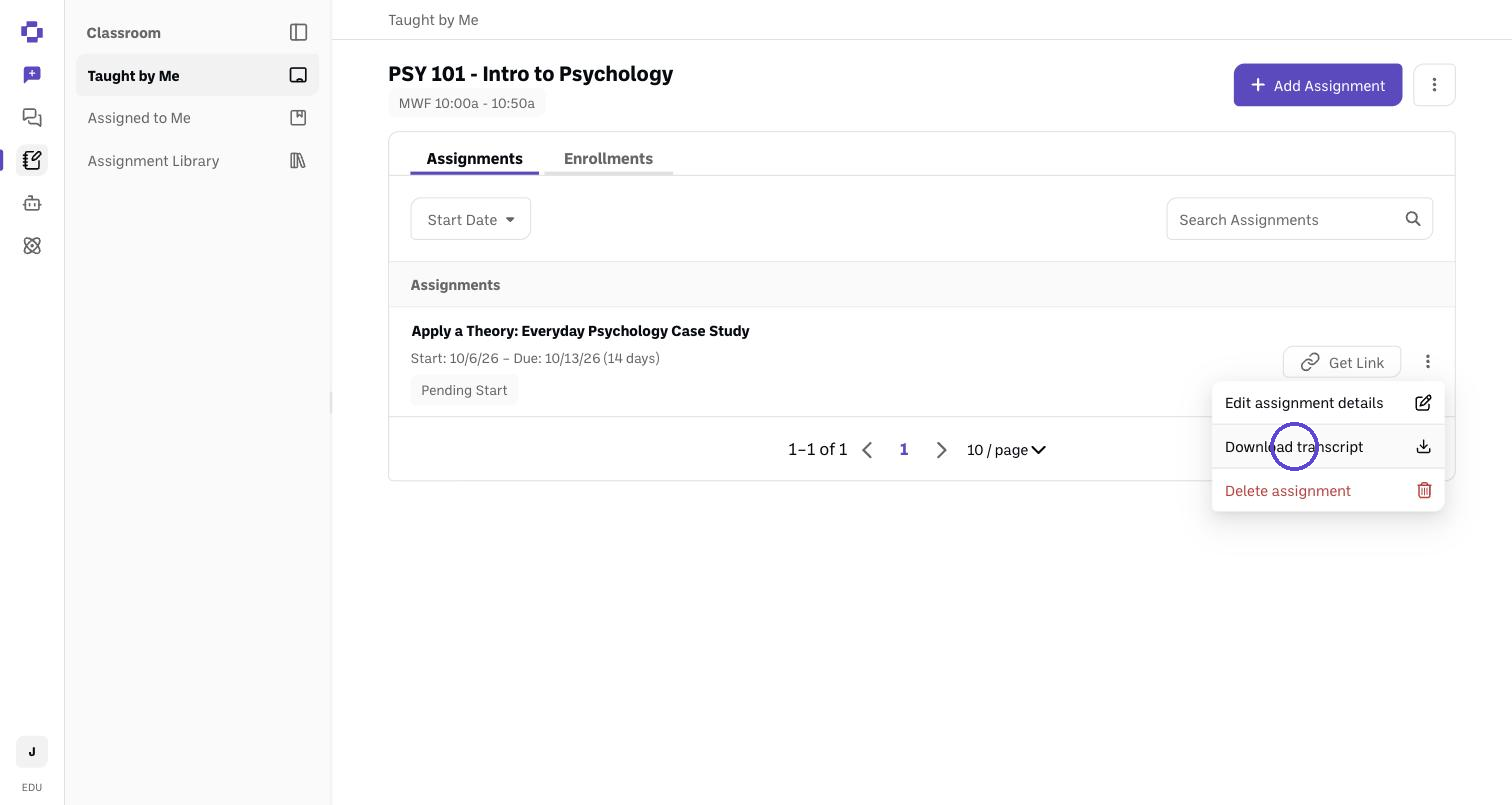Open the Assignment Library section

click(197, 161)
